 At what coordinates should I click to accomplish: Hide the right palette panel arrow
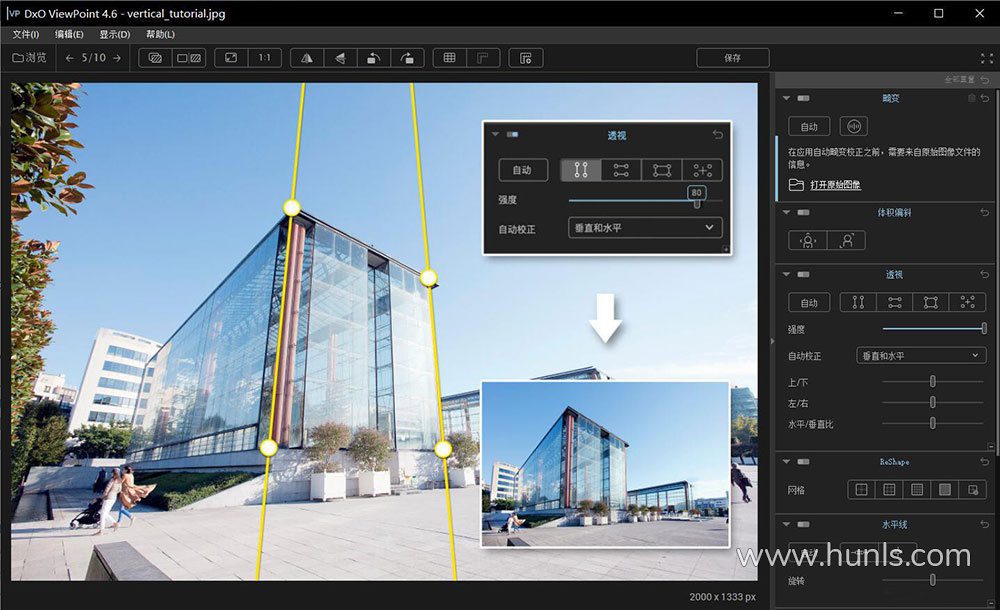pos(772,341)
